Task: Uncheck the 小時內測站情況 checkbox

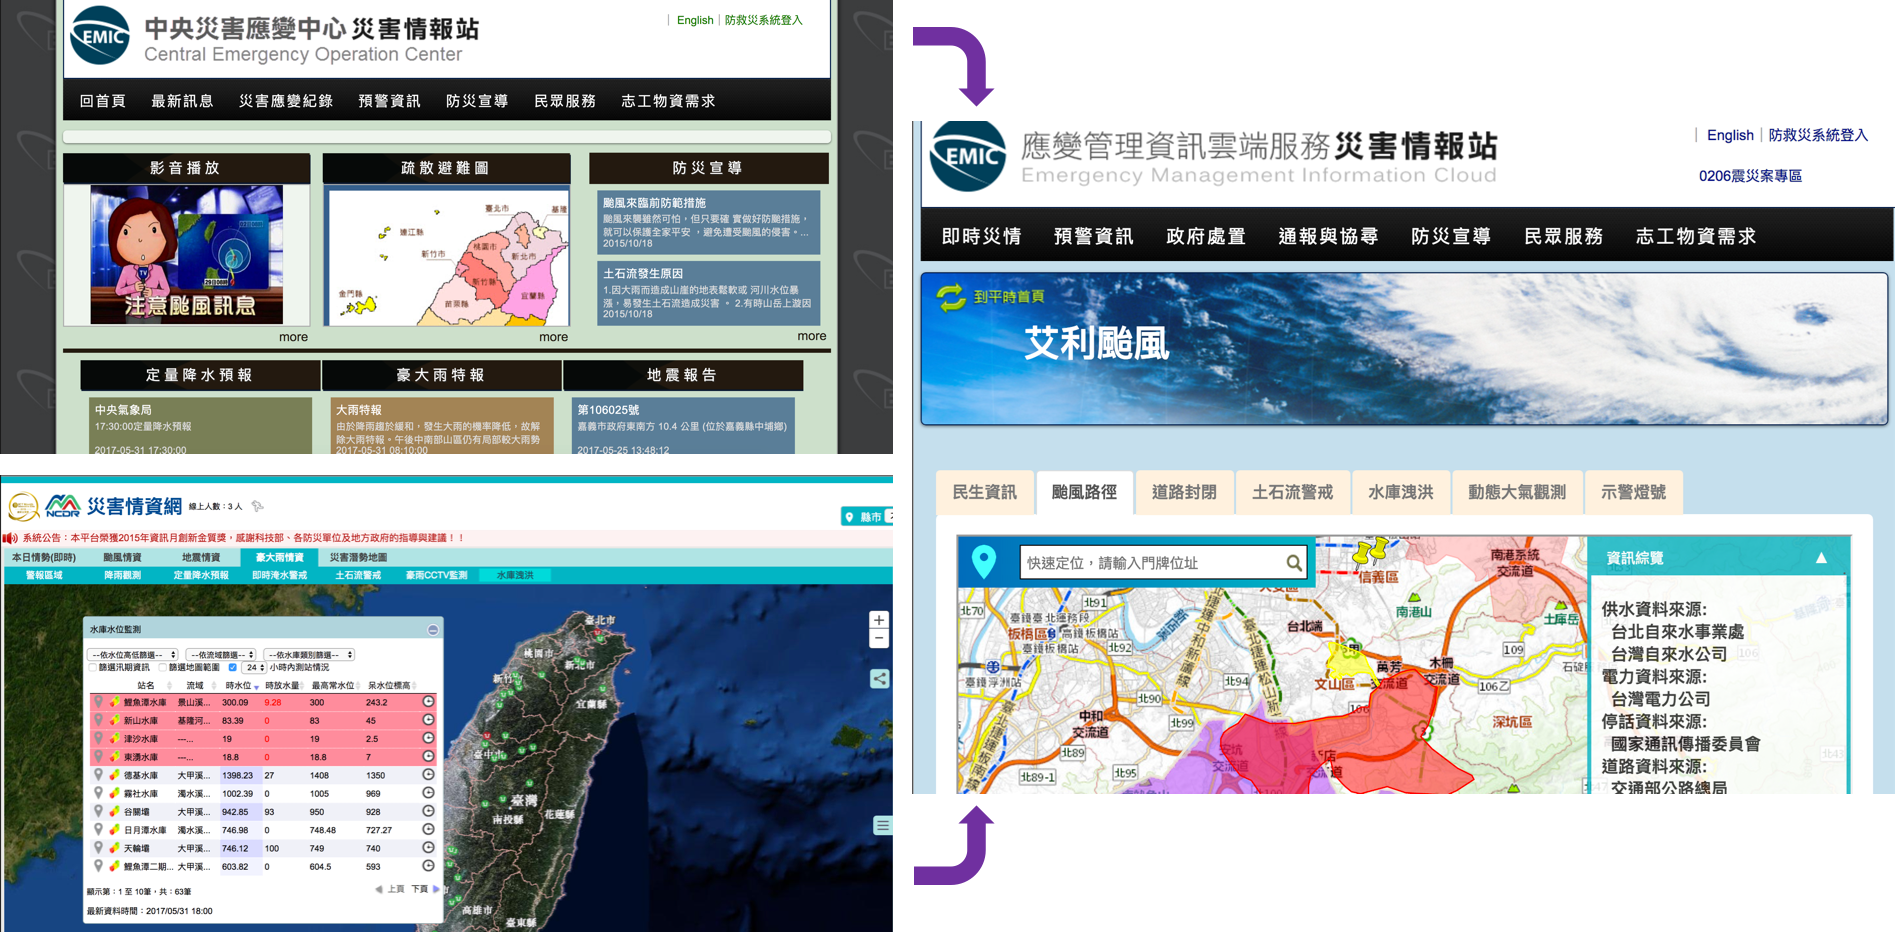Action: pos(233,667)
